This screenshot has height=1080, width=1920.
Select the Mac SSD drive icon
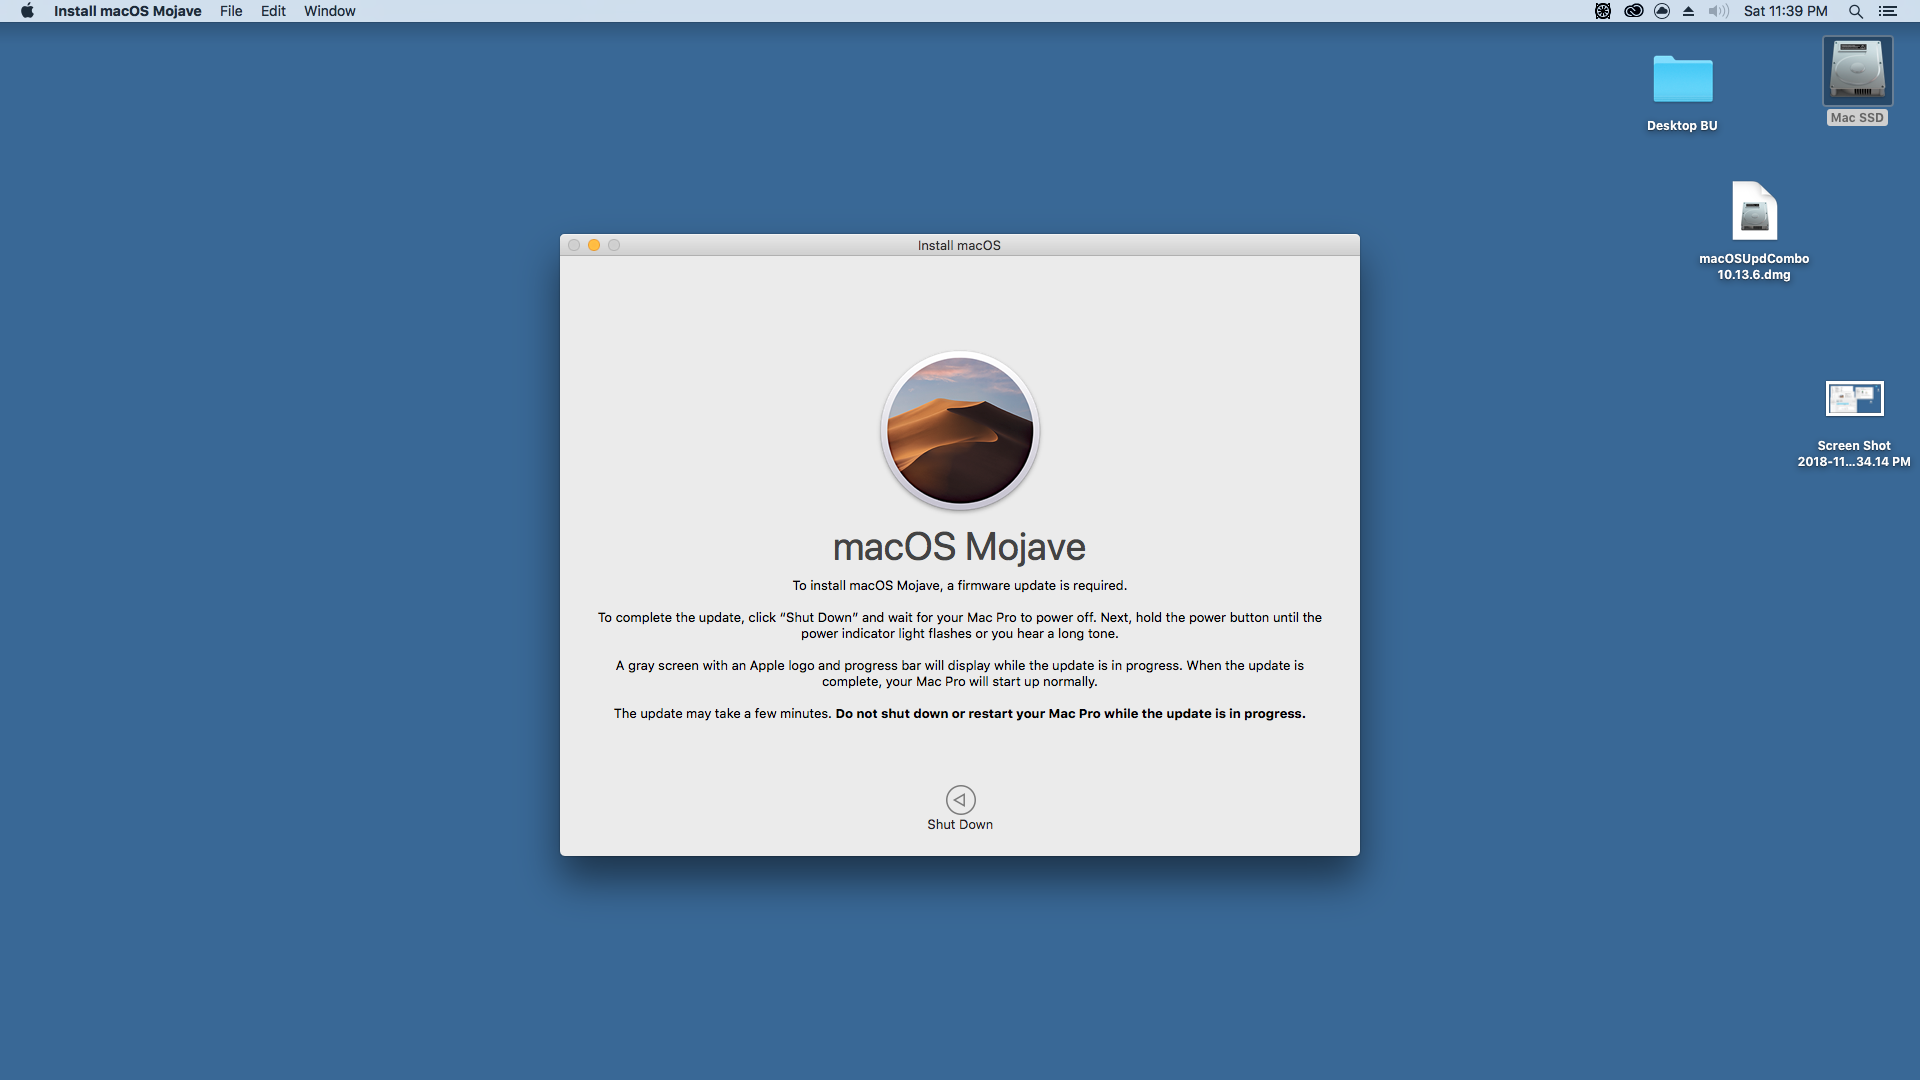1857,72
